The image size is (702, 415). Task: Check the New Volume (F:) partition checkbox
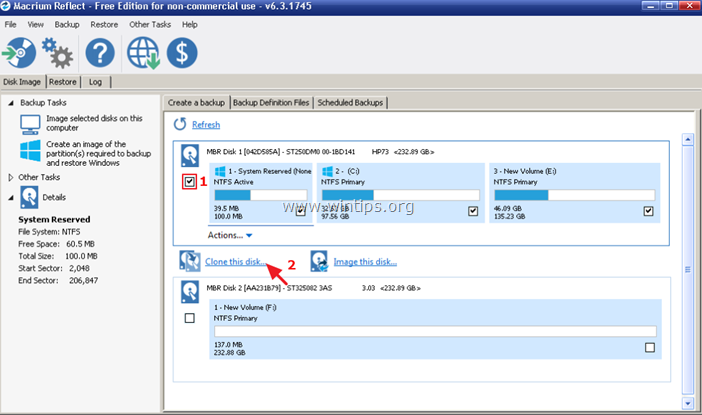click(650, 347)
